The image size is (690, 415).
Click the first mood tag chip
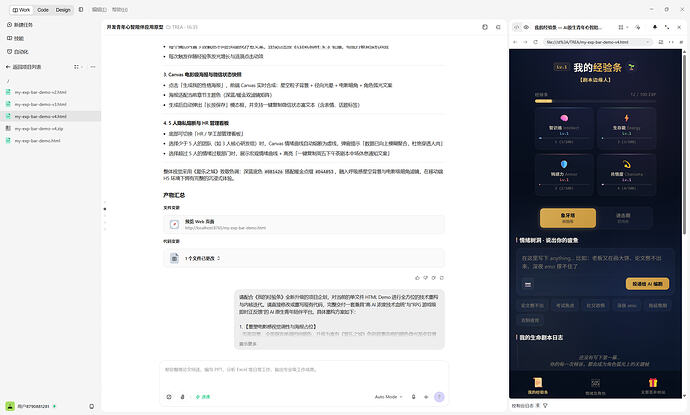pos(532,305)
